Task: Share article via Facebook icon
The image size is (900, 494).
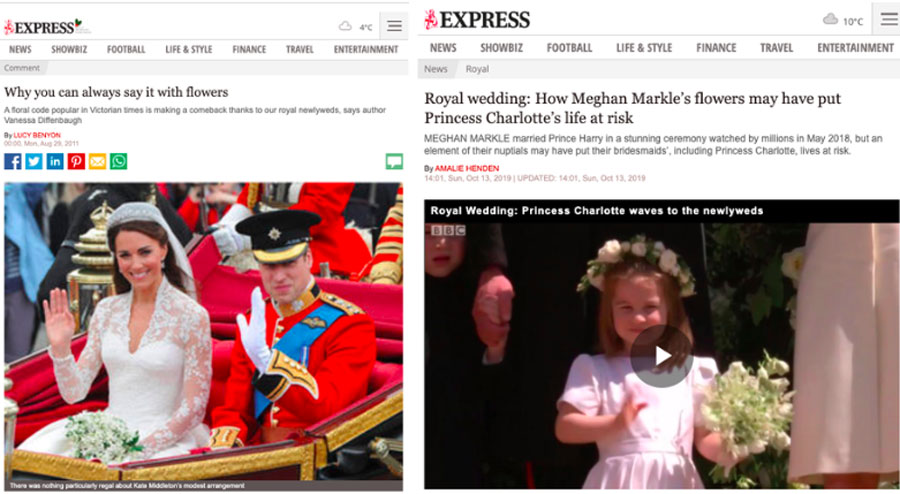Action: (13, 161)
